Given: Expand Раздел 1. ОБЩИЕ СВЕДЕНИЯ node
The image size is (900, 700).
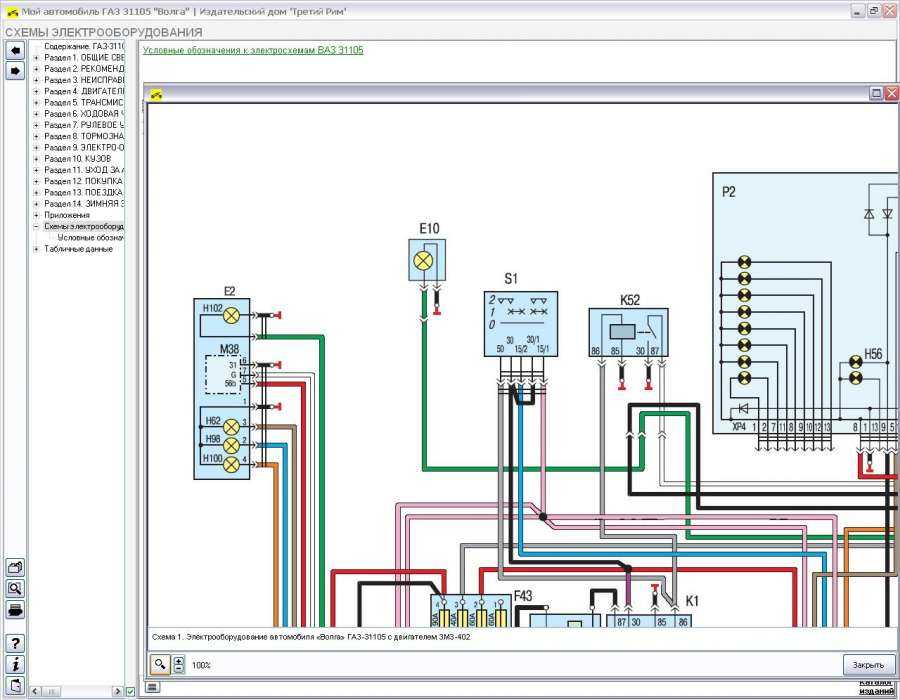Looking at the screenshot, I should (x=36, y=58).
